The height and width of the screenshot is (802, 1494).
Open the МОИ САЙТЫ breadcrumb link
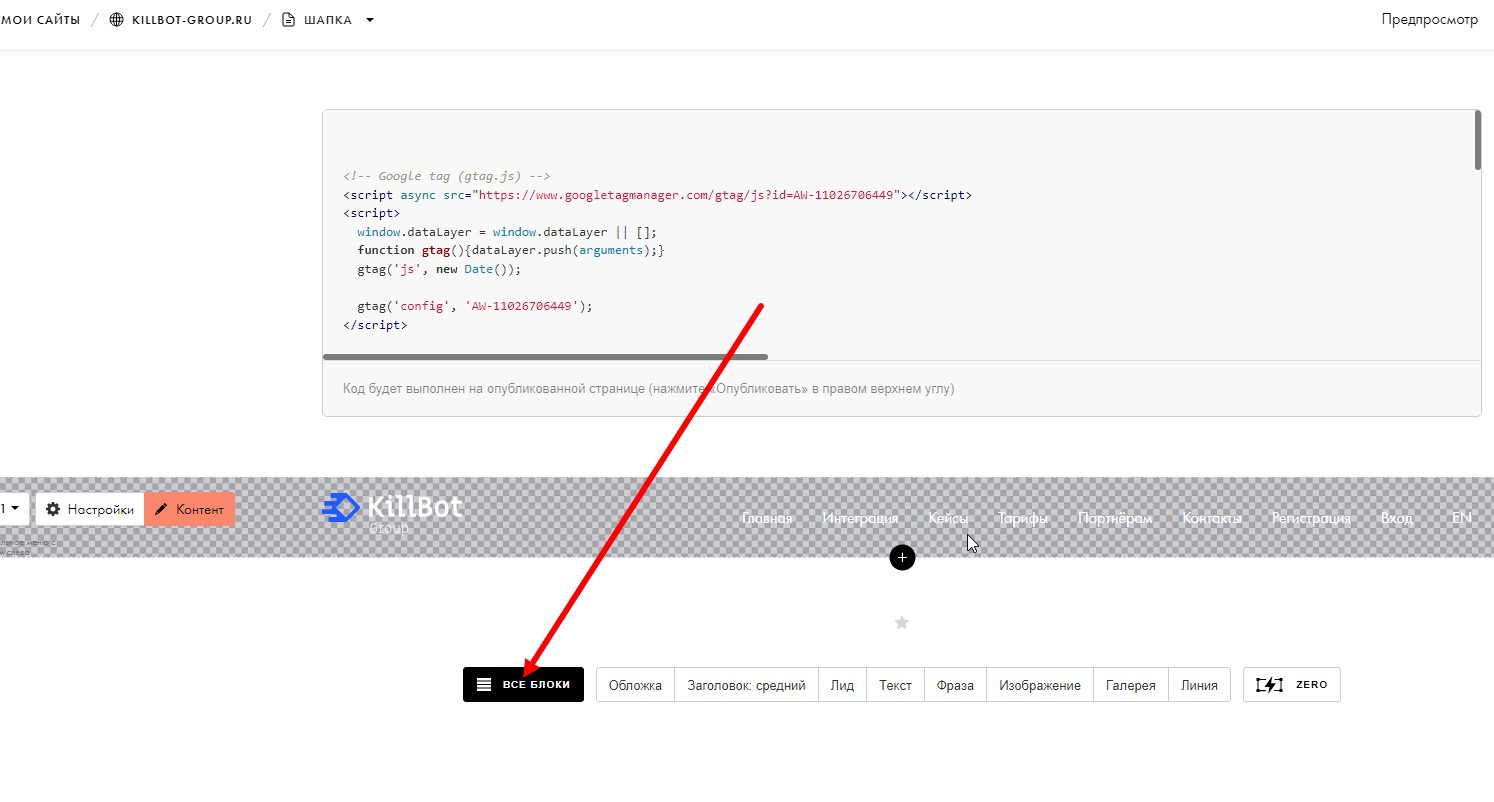point(40,20)
